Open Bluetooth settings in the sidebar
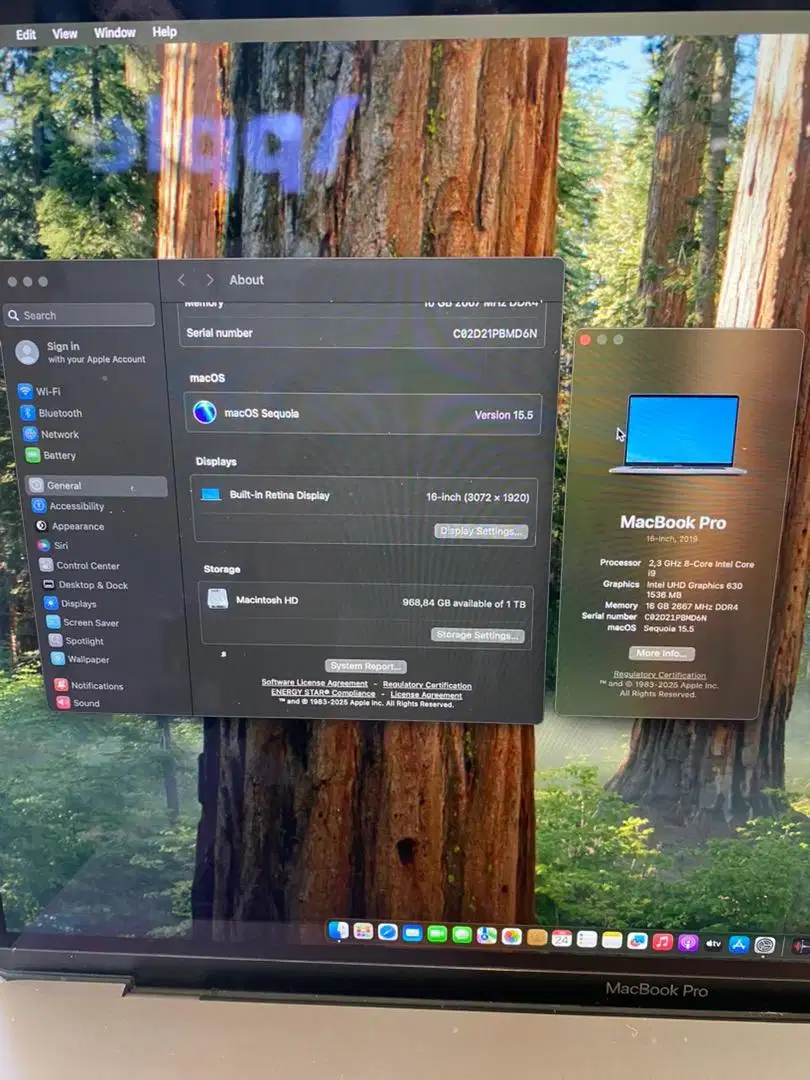The height and width of the screenshot is (1080, 810). [52, 413]
